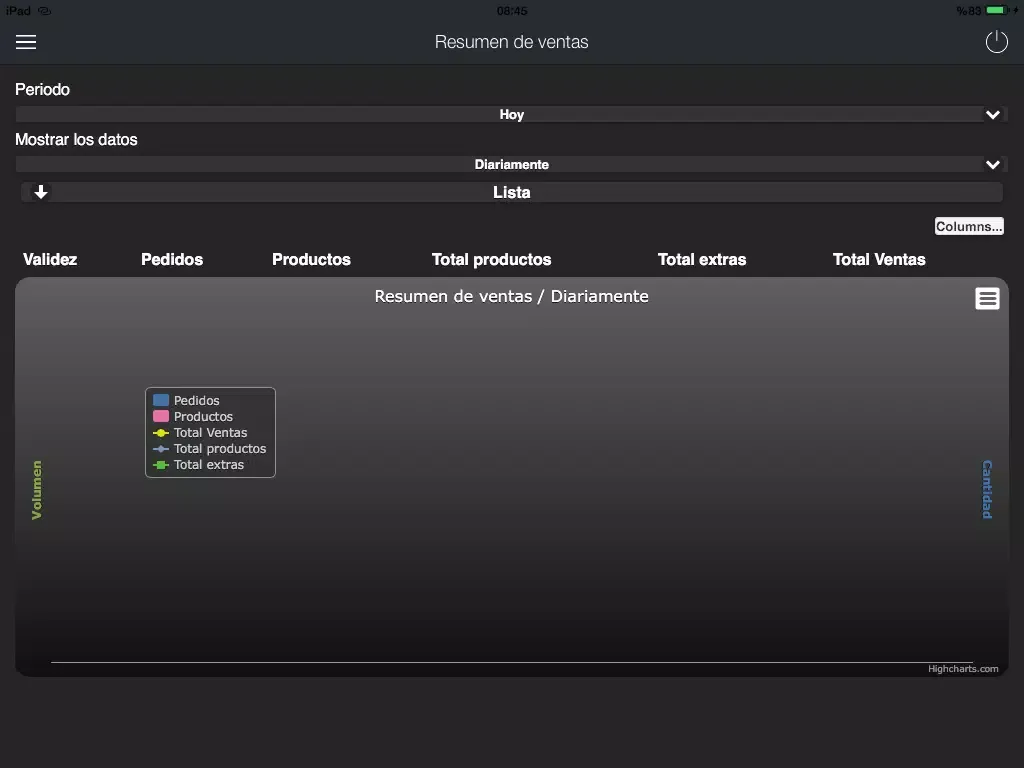Open the Highcharts.com credit link
Image resolution: width=1024 pixels, height=768 pixels.
[963, 669]
